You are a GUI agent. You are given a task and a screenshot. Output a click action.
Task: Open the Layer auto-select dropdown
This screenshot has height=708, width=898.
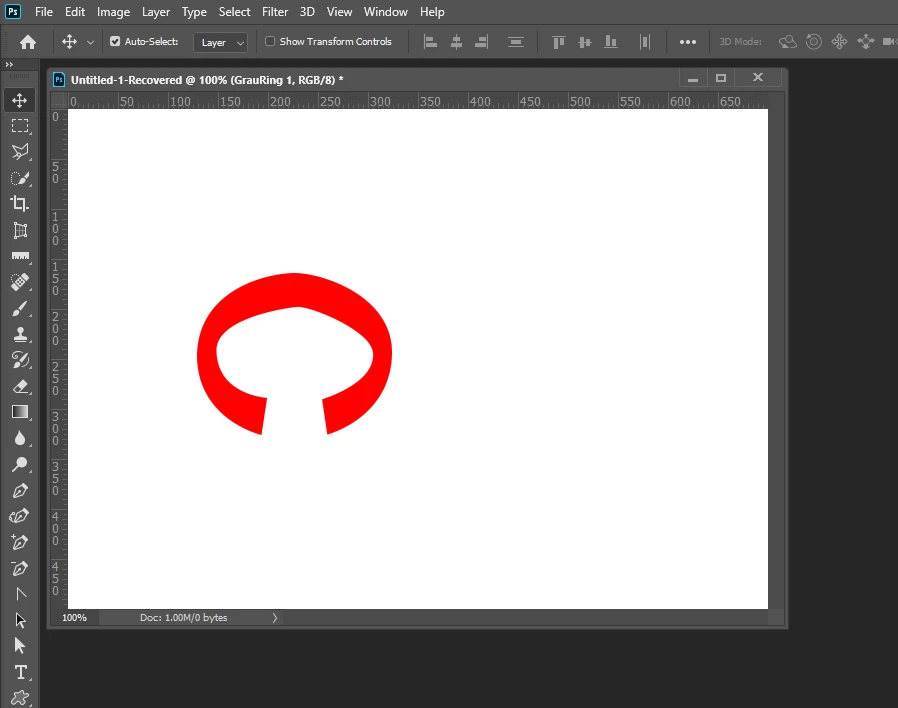click(x=220, y=42)
